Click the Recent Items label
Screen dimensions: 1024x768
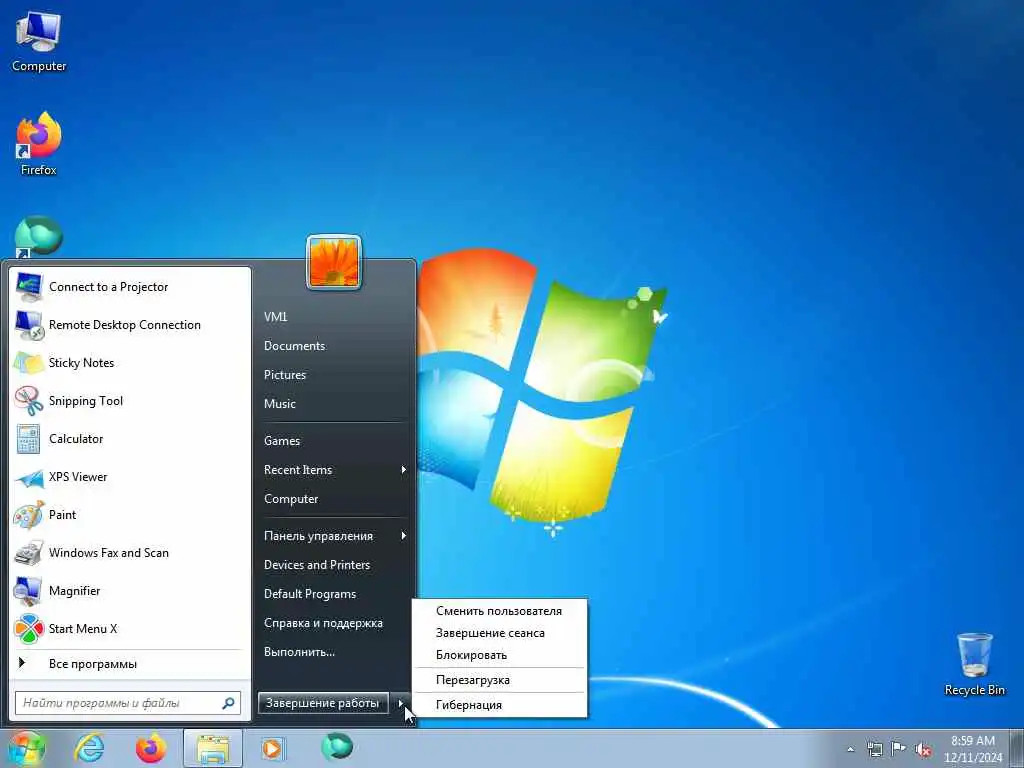click(x=298, y=470)
